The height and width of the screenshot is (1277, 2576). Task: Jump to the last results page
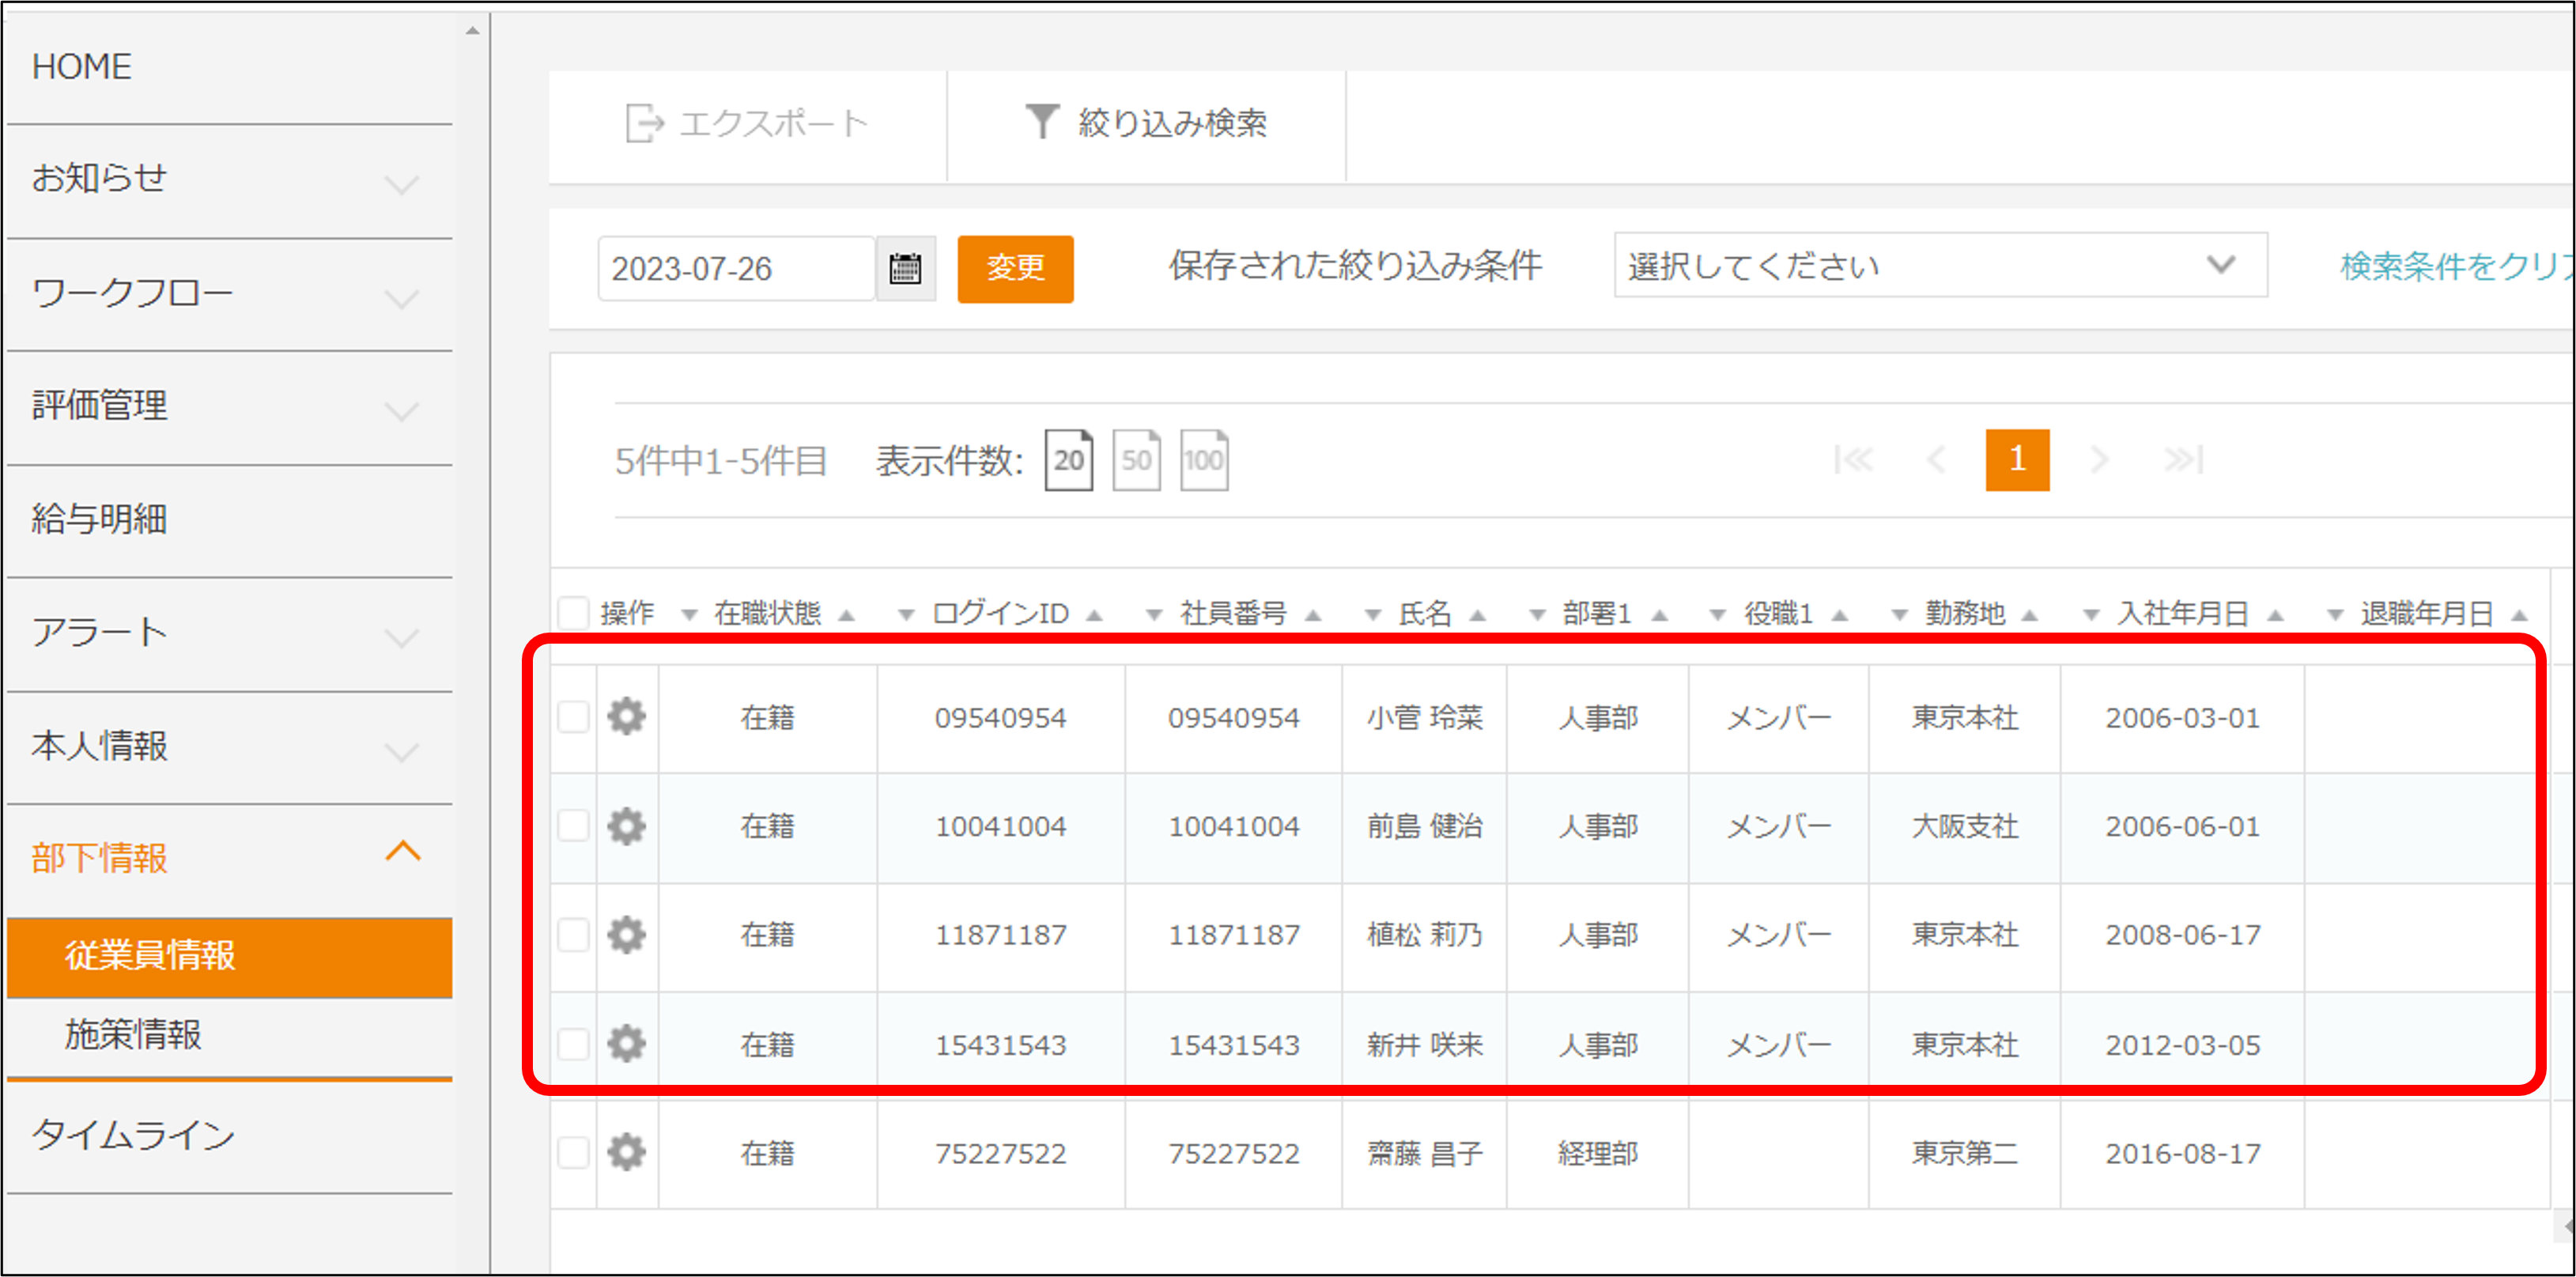(2183, 460)
